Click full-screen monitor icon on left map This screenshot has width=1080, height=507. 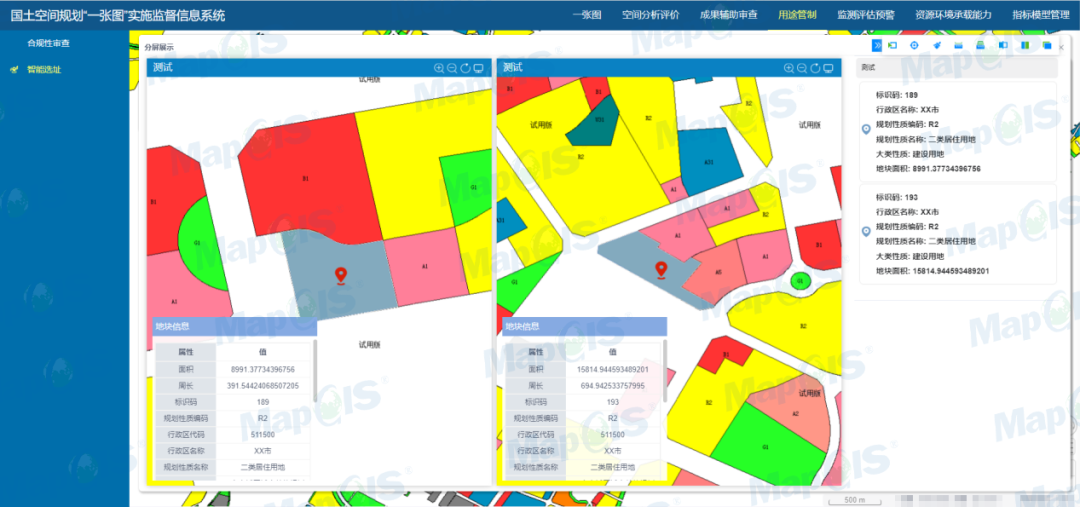tap(479, 68)
